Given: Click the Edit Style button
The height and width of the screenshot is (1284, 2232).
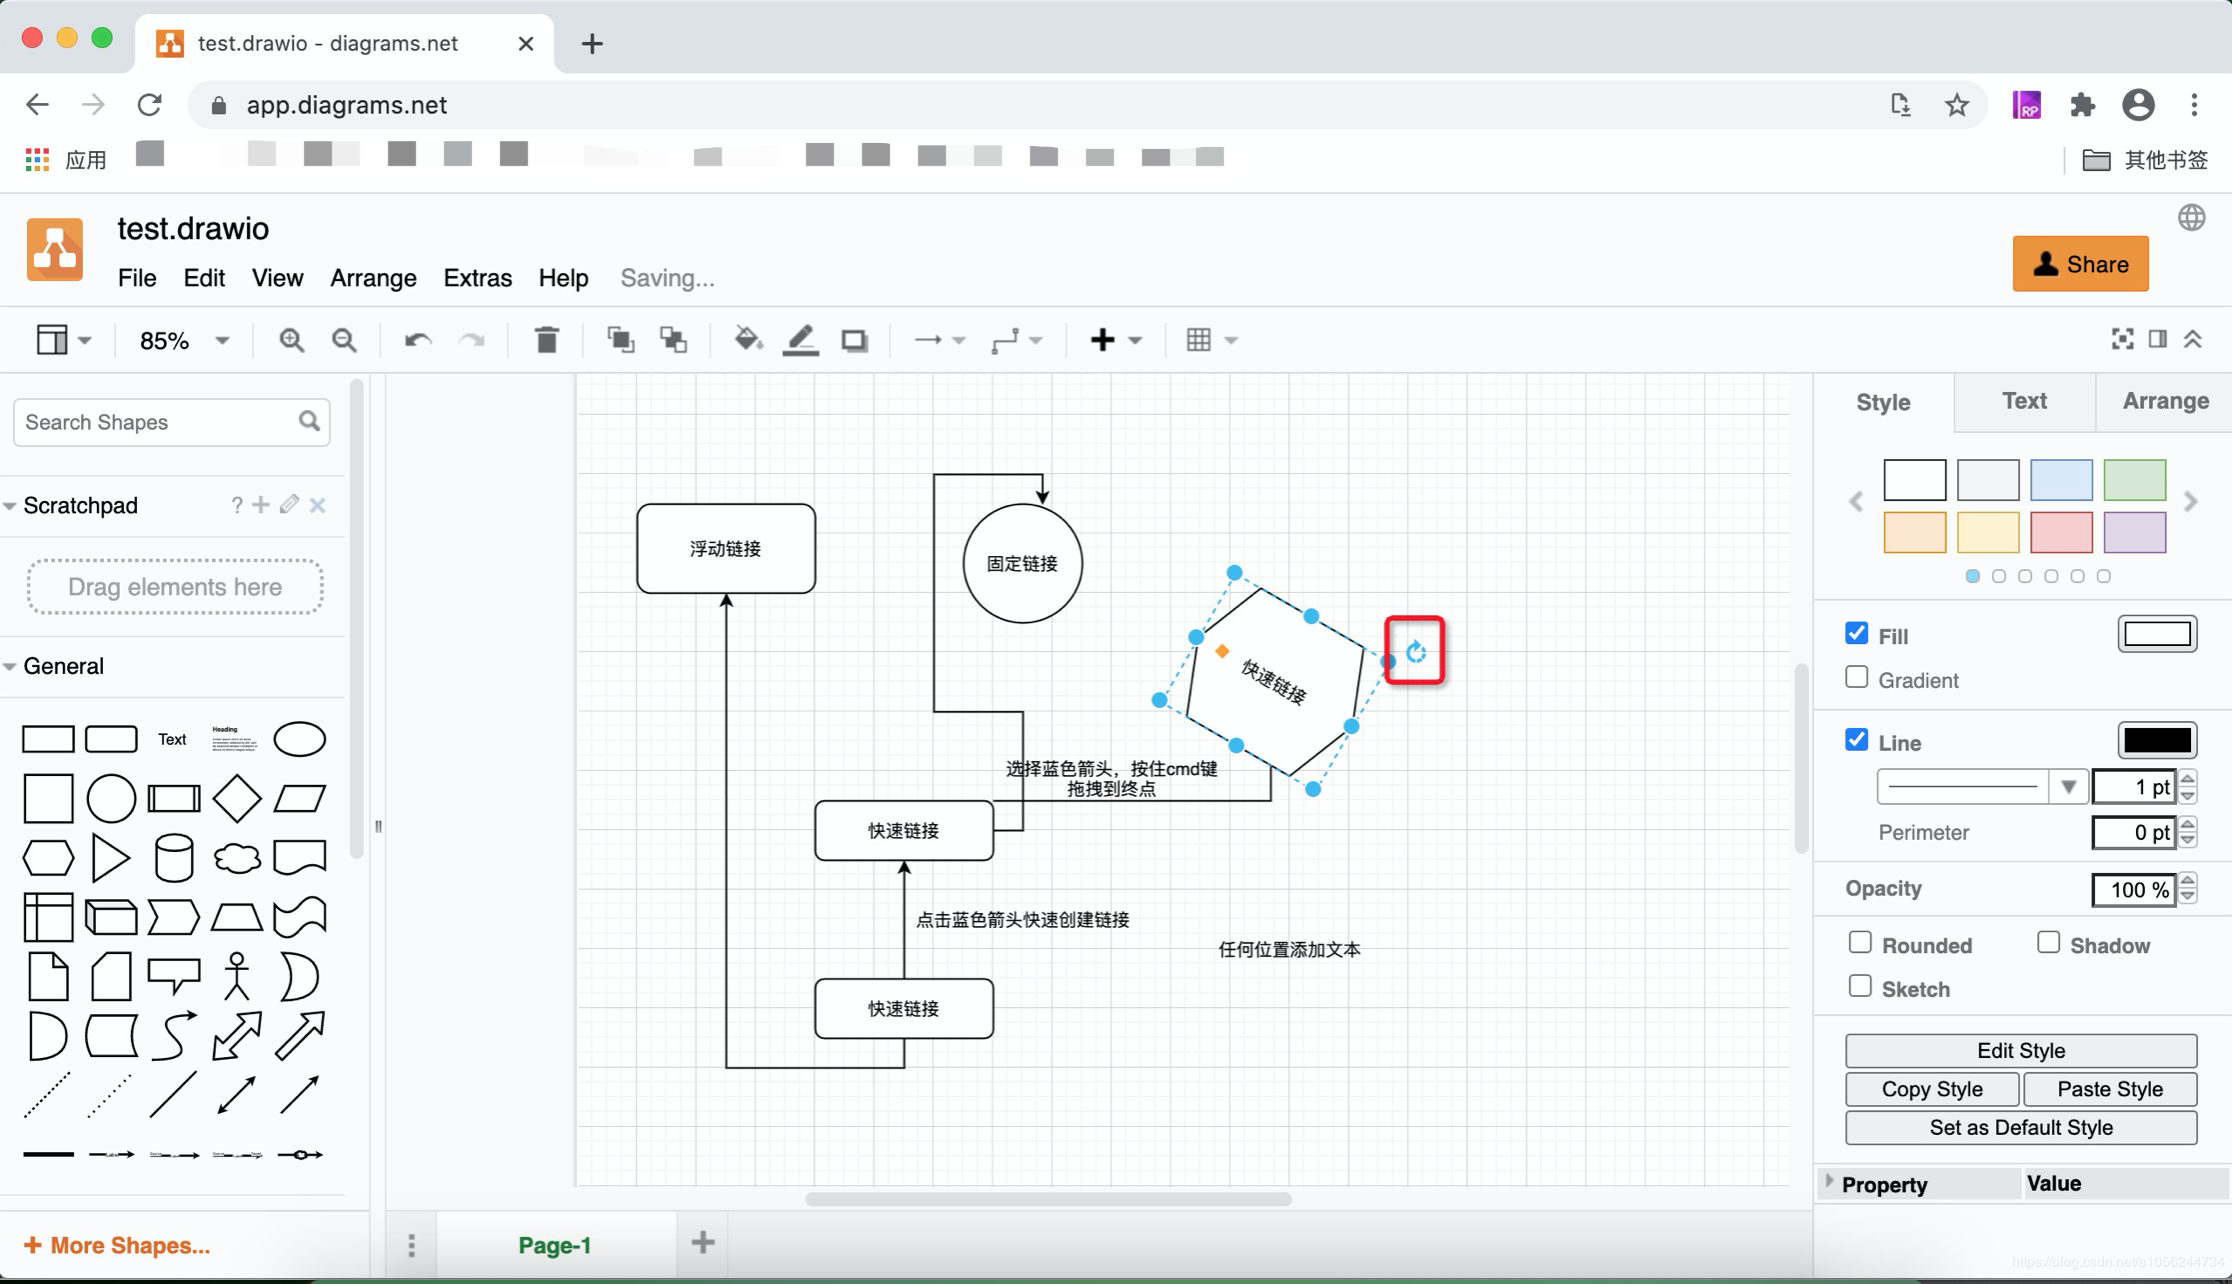Looking at the screenshot, I should 2022,1051.
